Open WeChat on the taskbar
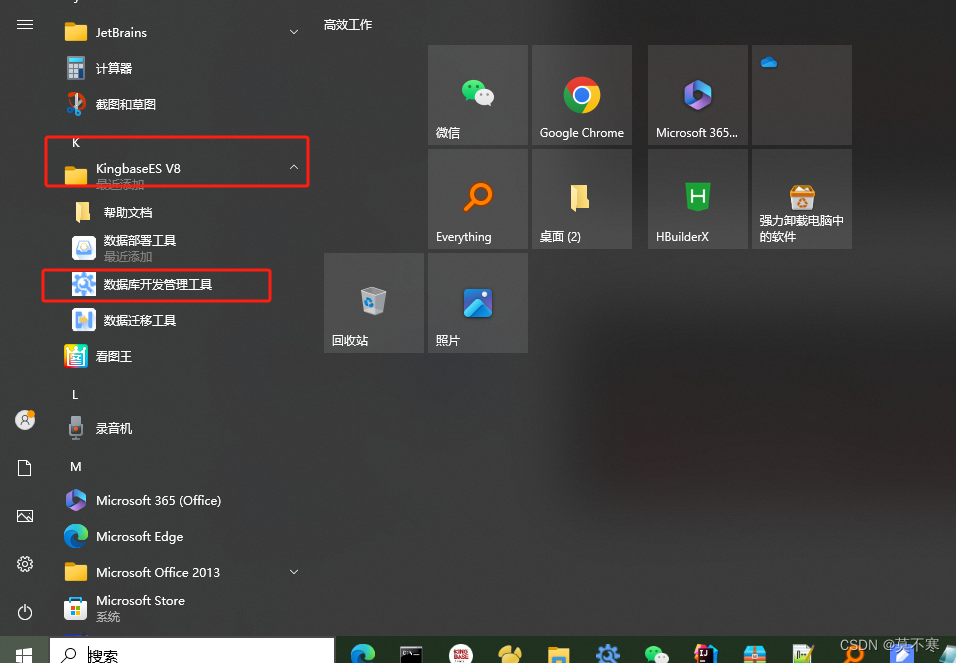The height and width of the screenshot is (663, 956). coord(657,654)
